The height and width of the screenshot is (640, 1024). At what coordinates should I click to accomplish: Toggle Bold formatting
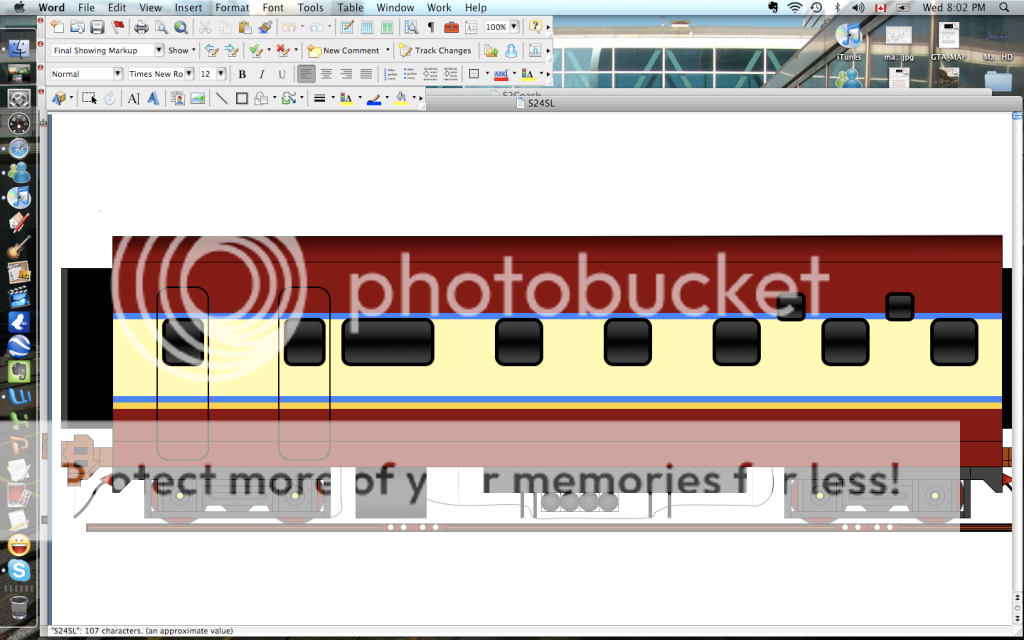tap(242, 74)
